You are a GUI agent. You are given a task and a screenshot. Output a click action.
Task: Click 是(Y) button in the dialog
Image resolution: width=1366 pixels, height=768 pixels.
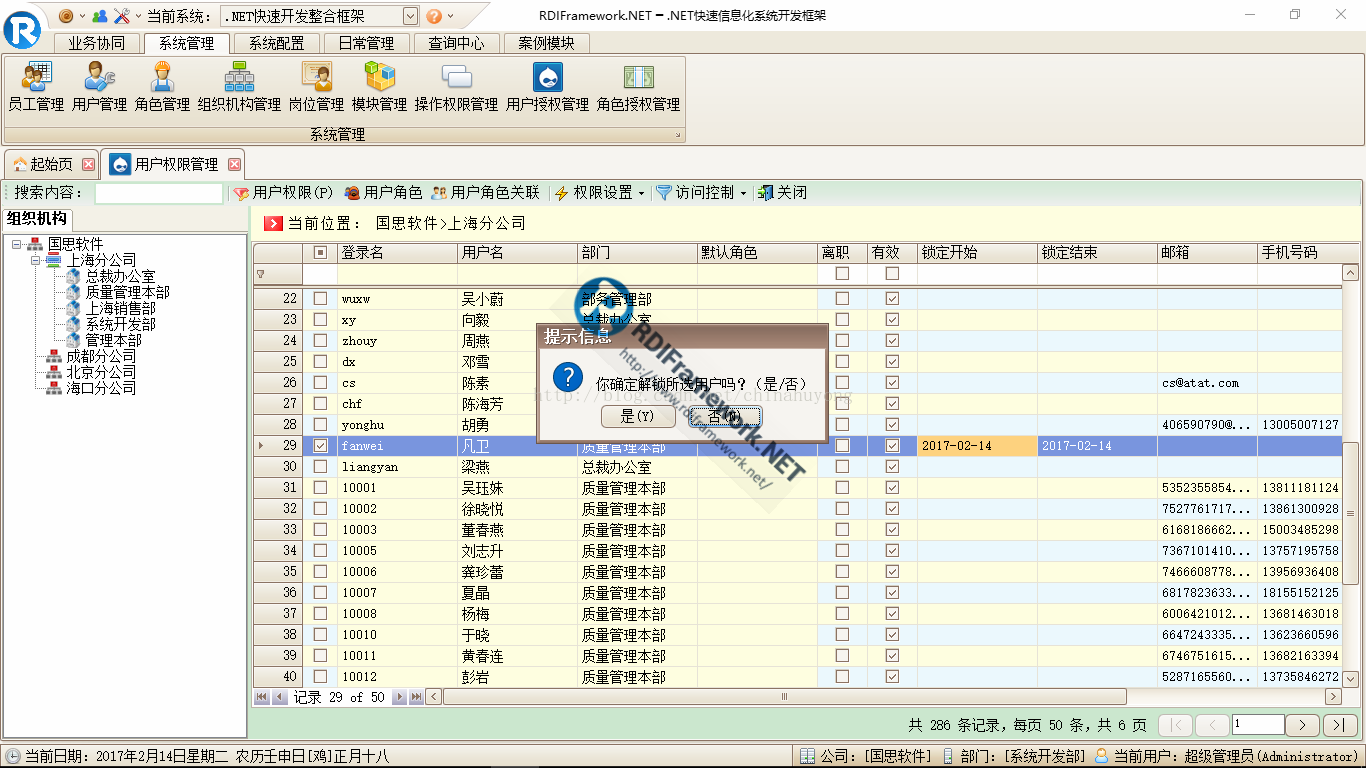[637, 416]
